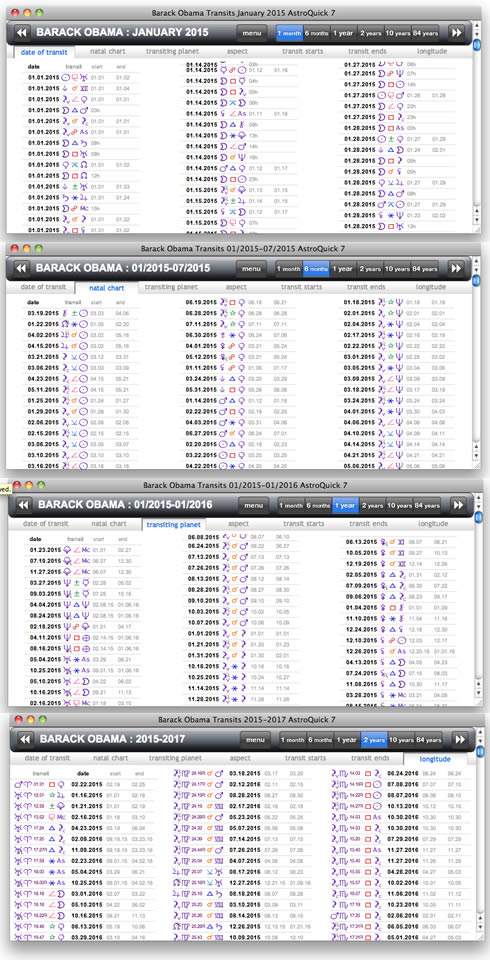Open transit ends tab, January 2015 window
This screenshot has width=490, height=960.
pyautogui.click(x=367, y=51)
